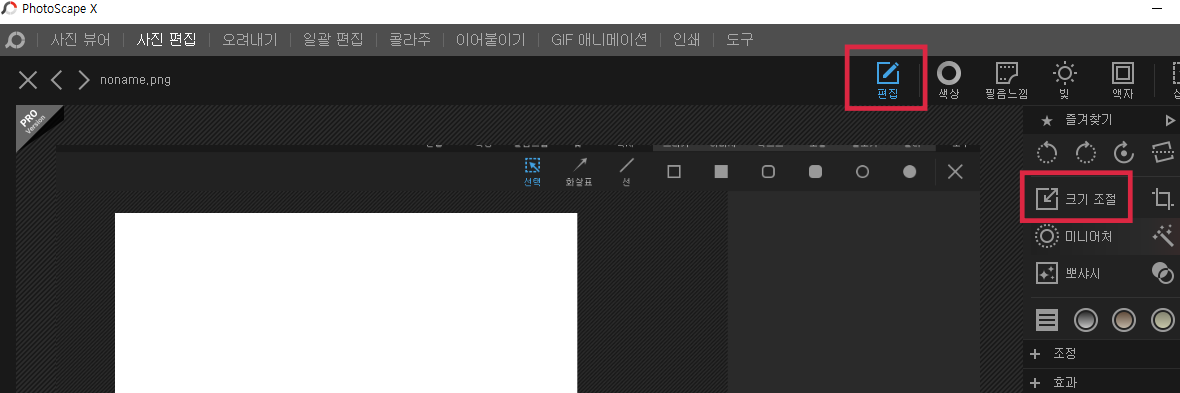Apply the gray circle filter preset

[1085, 320]
